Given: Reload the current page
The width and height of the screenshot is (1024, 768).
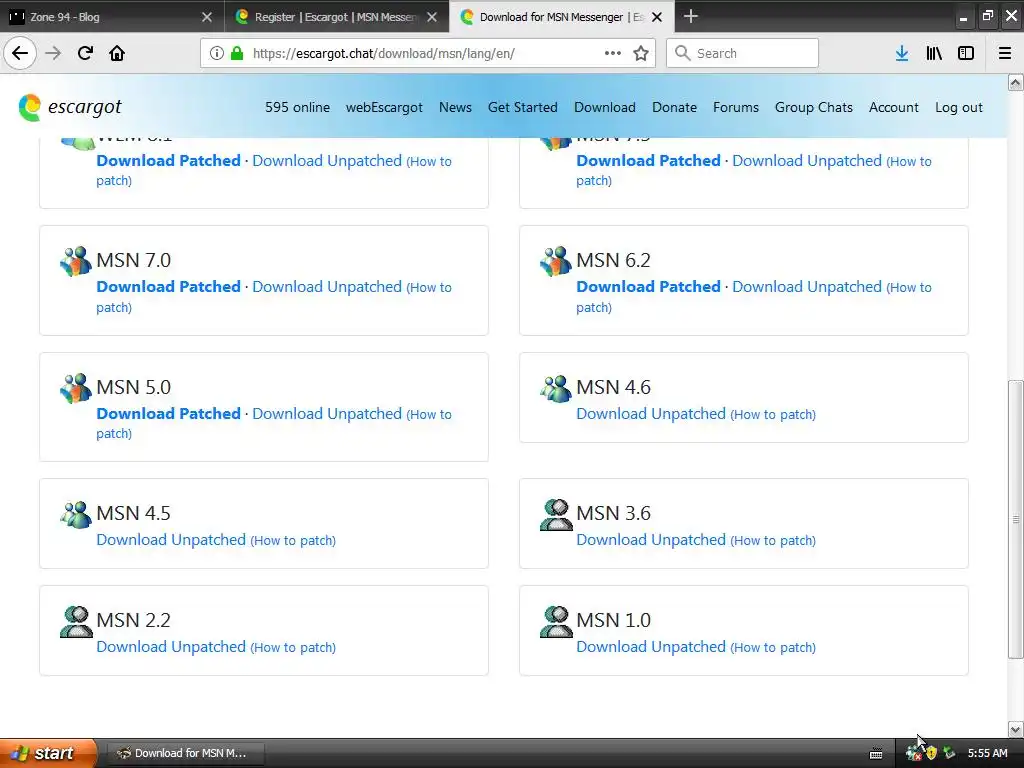Looking at the screenshot, I should pos(85,53).
